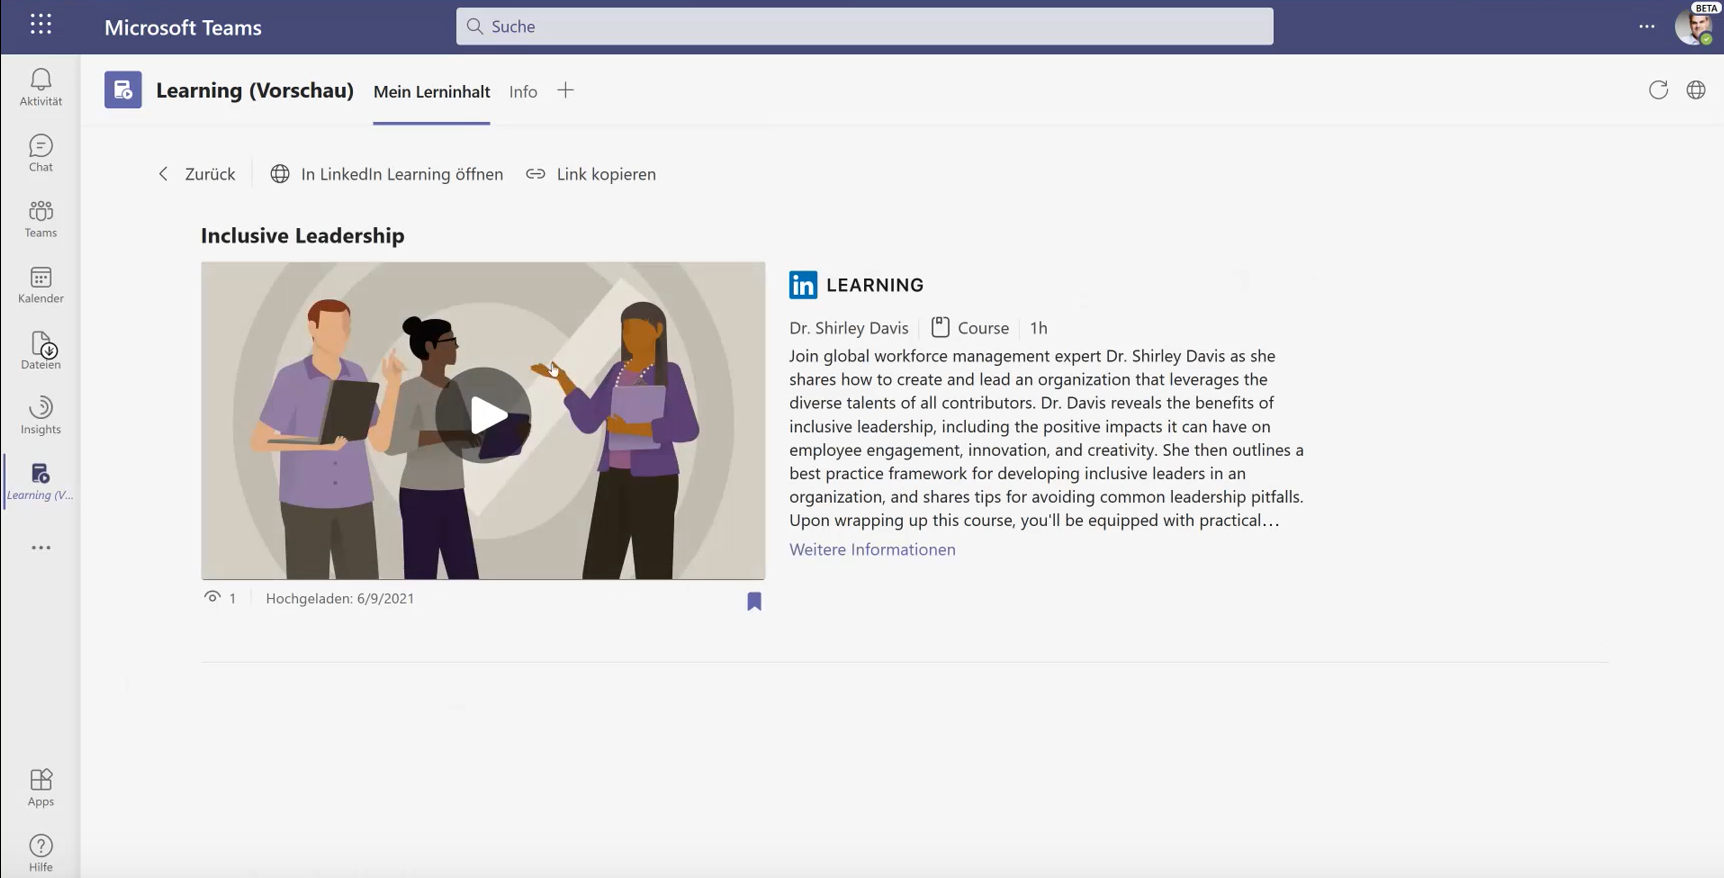Play the Inclusive Leadership video
The image size is (1724, 878).
click(x=484, y=415)
